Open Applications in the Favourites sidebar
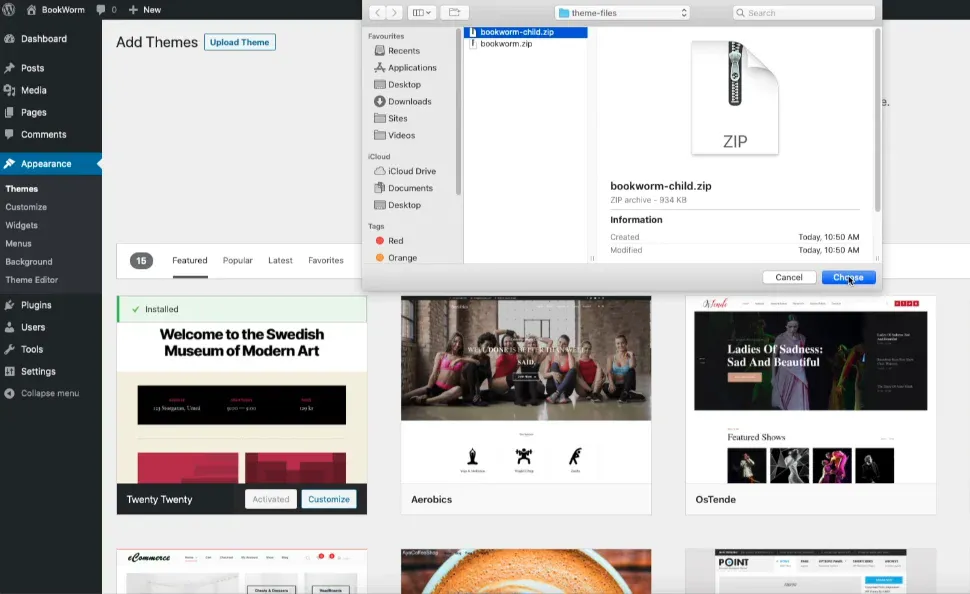Viewport: 970px width, 594px height. click(411, 68)
